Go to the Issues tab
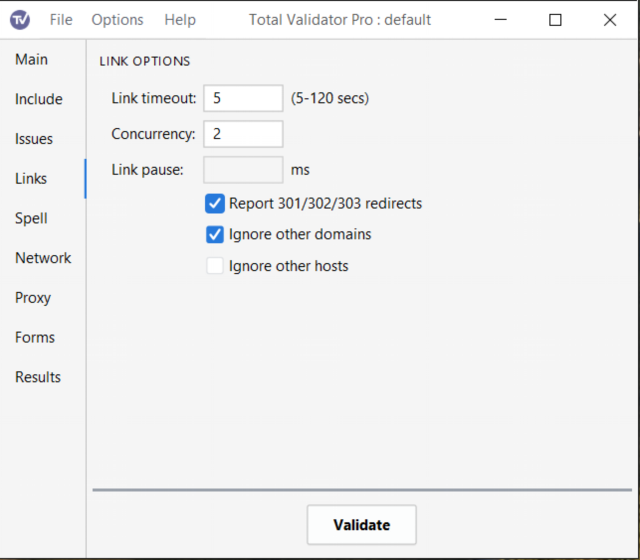The width and height of the screenshot is (640, 560). click(34, 139)
